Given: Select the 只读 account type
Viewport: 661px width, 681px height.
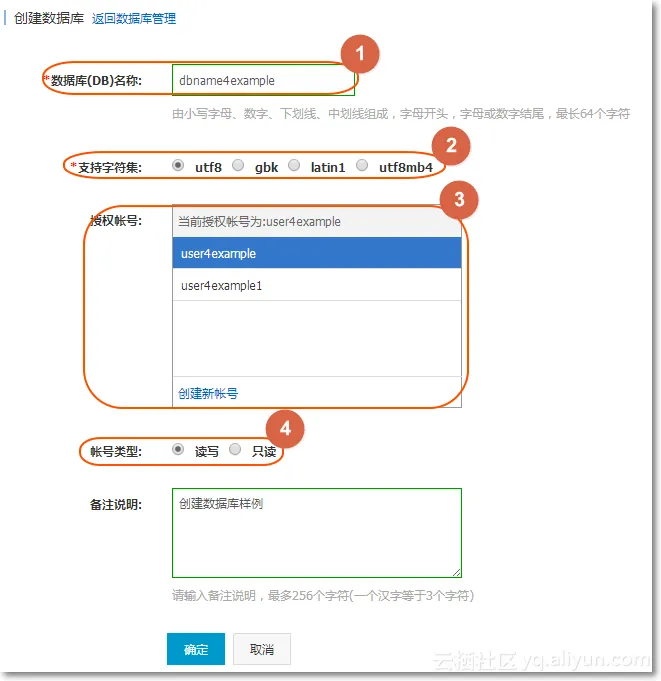Looking at the screenshot, I should [x=235, y=449].
